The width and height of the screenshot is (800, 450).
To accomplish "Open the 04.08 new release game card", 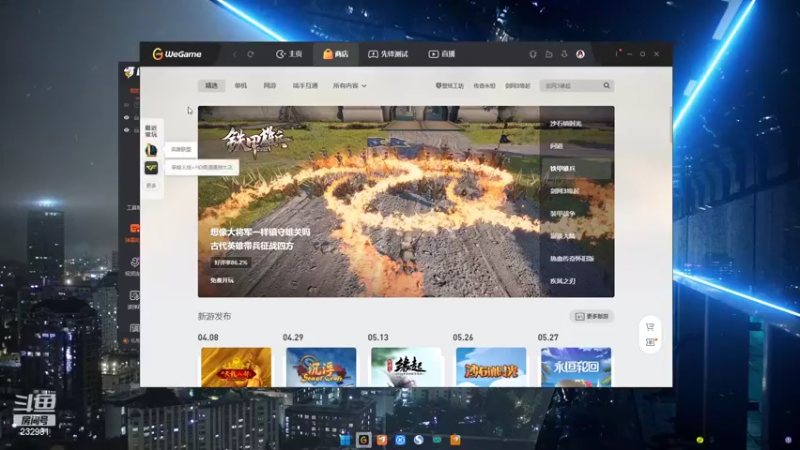I will tap(236, 367).
